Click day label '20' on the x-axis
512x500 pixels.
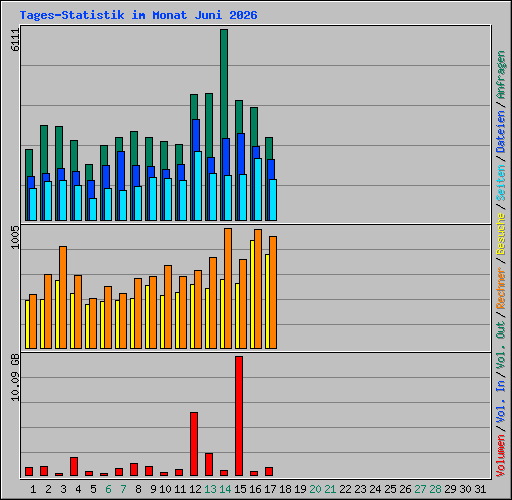tap(315, 489)
